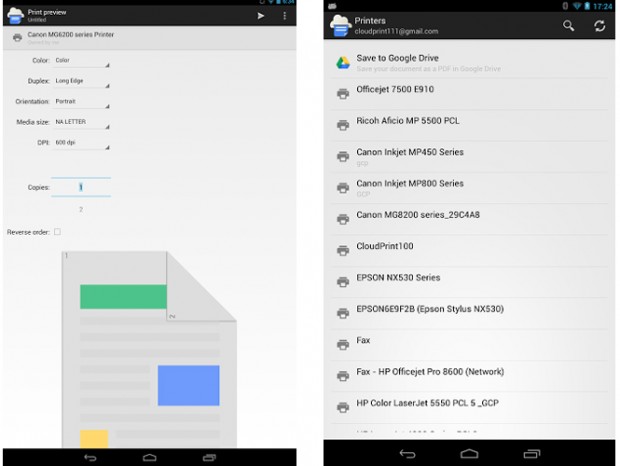
Task: Open the Media size NA LETTER dropdown
Action: pyautogui.click(x=81, y=123)
